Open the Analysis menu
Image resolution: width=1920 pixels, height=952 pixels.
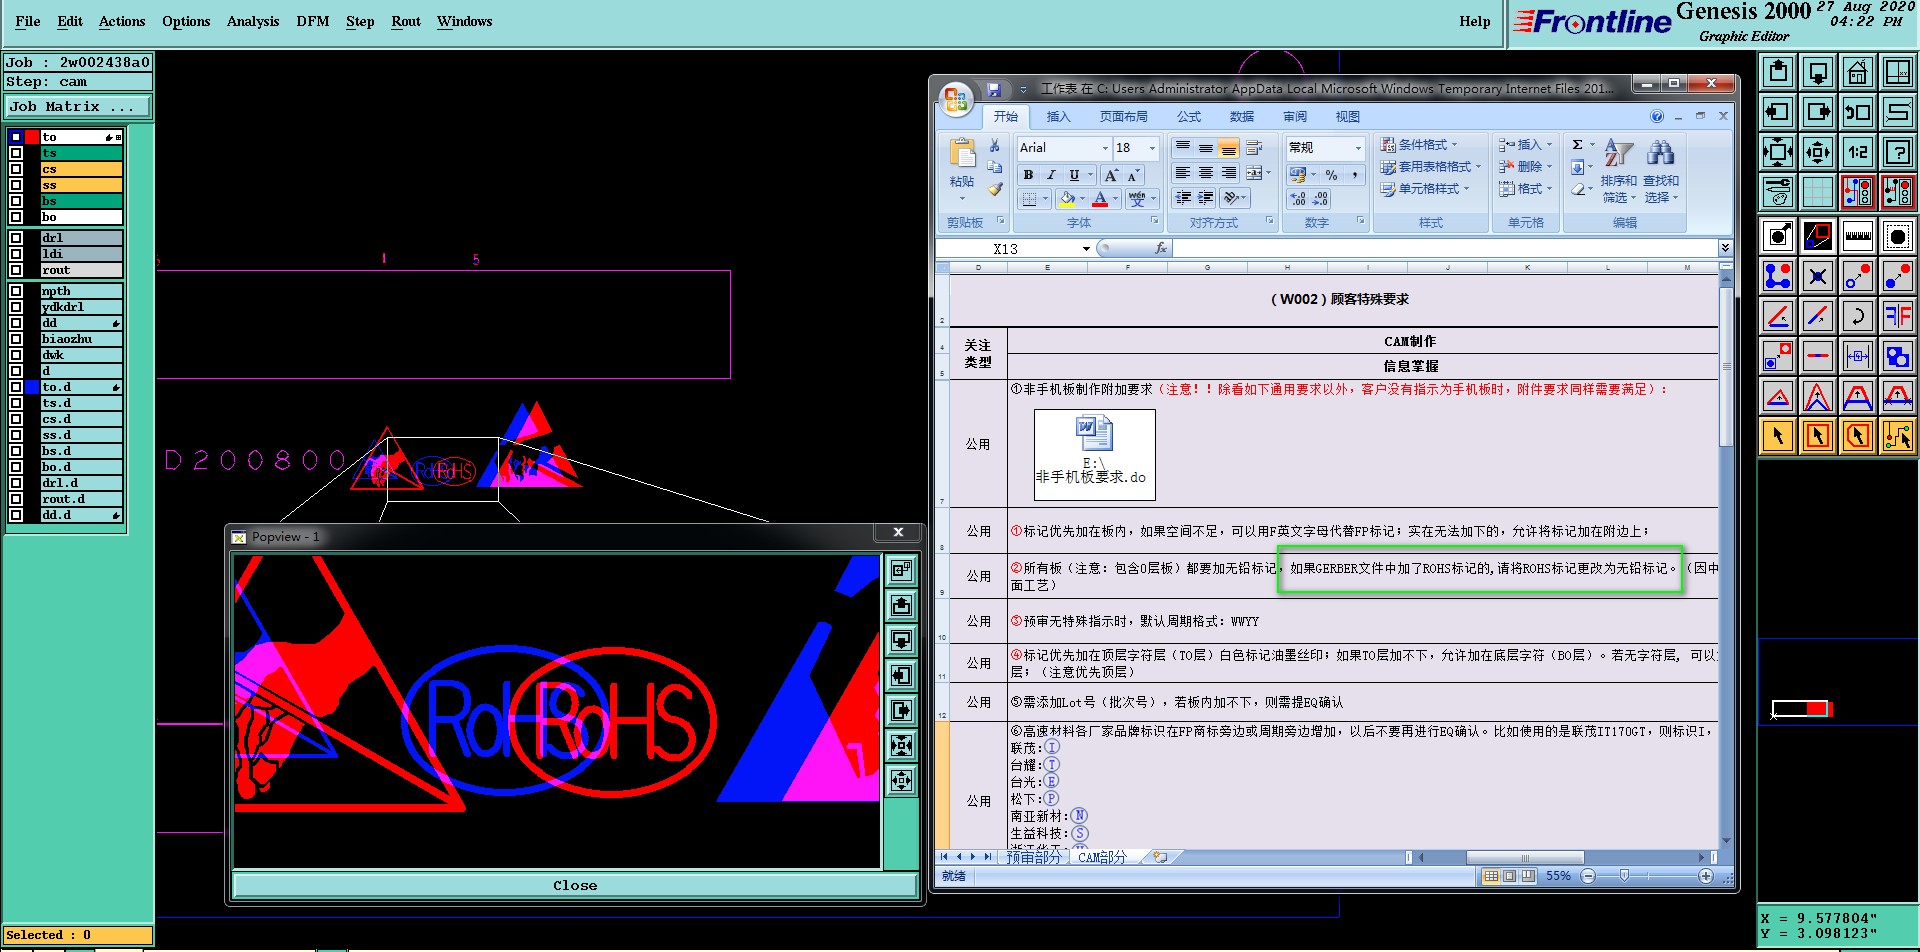point(253,21)
